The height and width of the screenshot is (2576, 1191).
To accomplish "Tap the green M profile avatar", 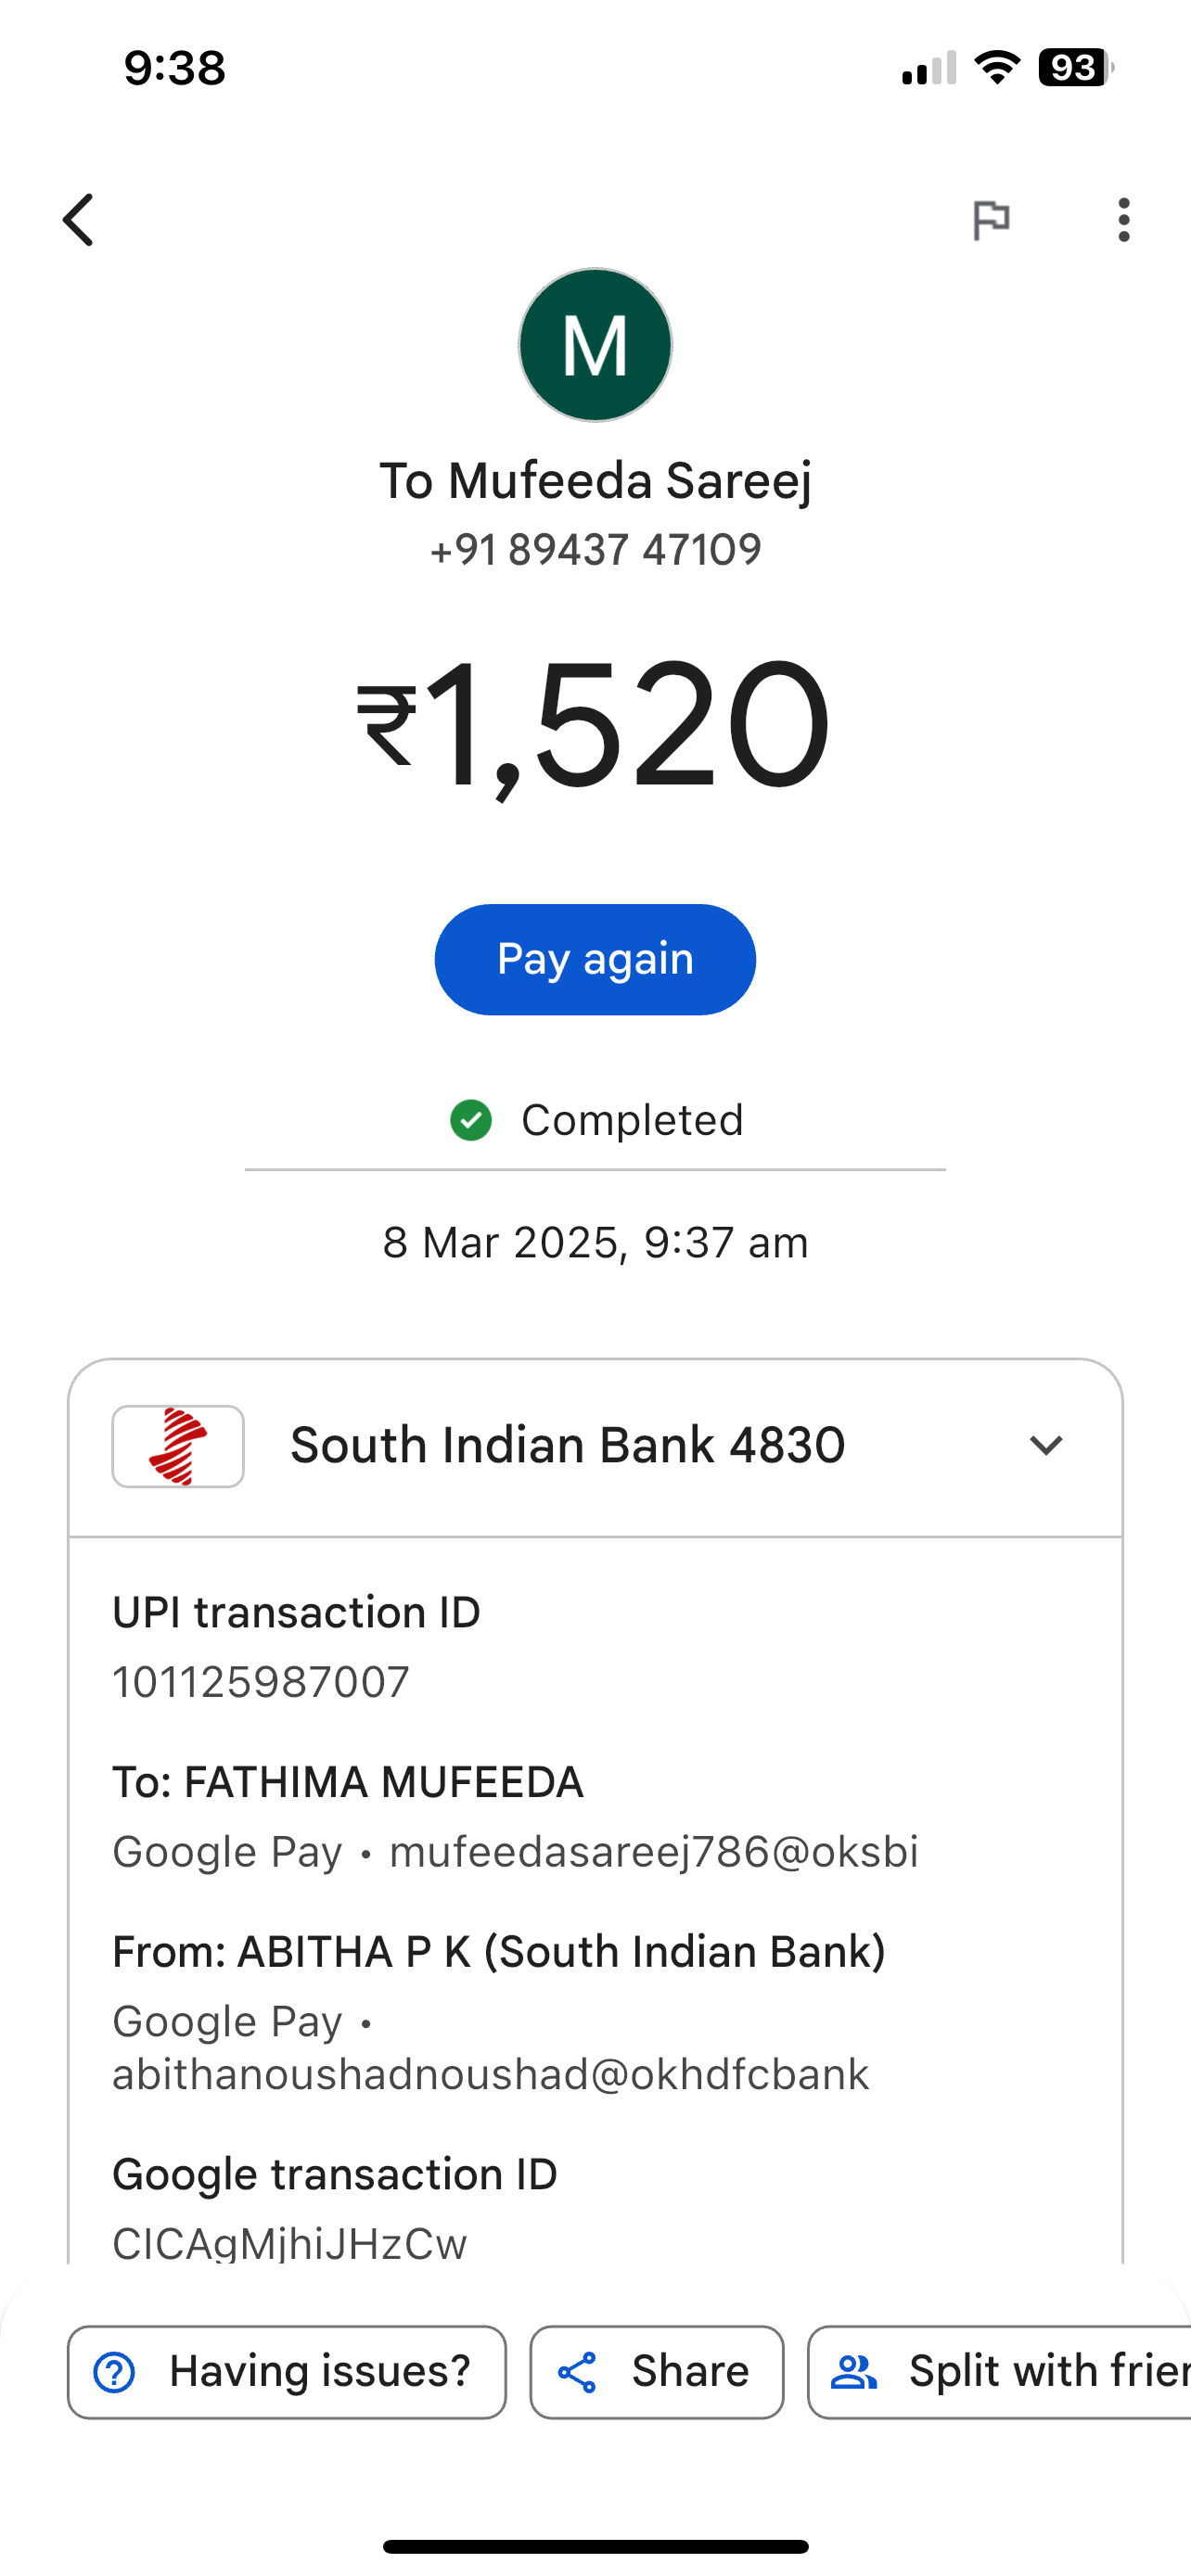I will coord(595,345).
